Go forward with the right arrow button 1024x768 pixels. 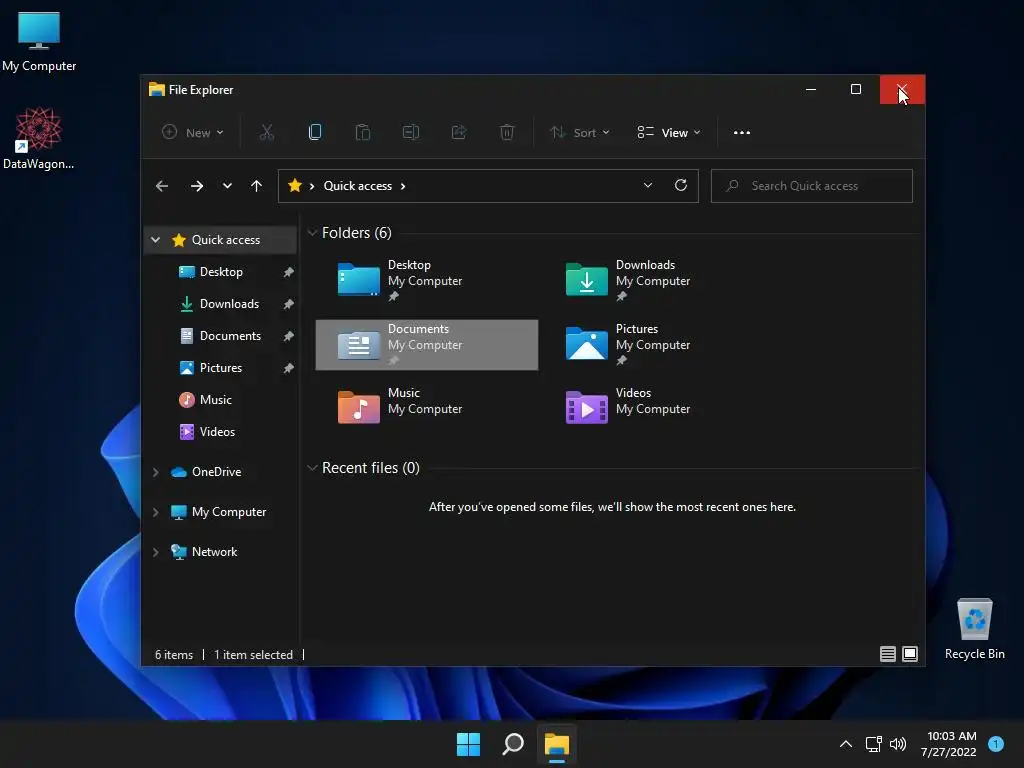coord(197,186)
